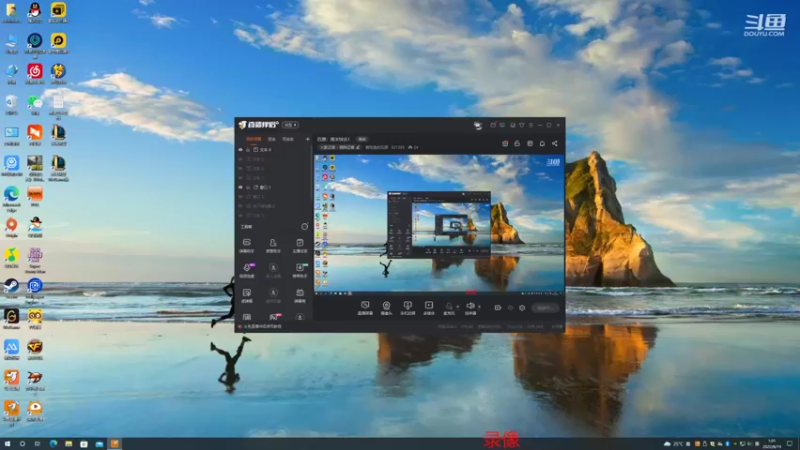The image size is (800, 450).
Task: Open microphone options dropdown arrow
Action: coord(458,307)
